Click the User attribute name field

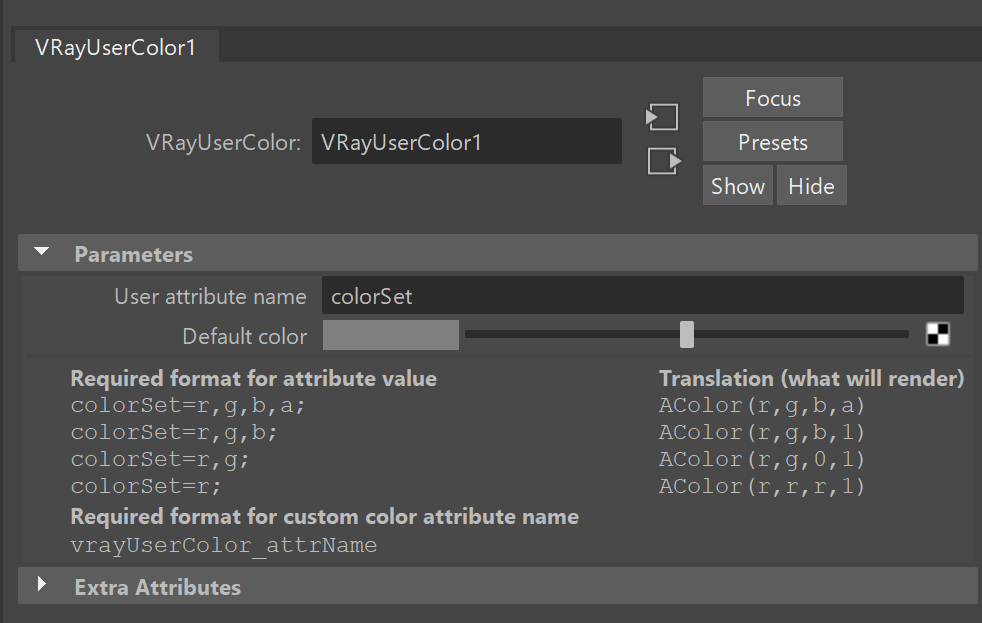tap(643, 296)
